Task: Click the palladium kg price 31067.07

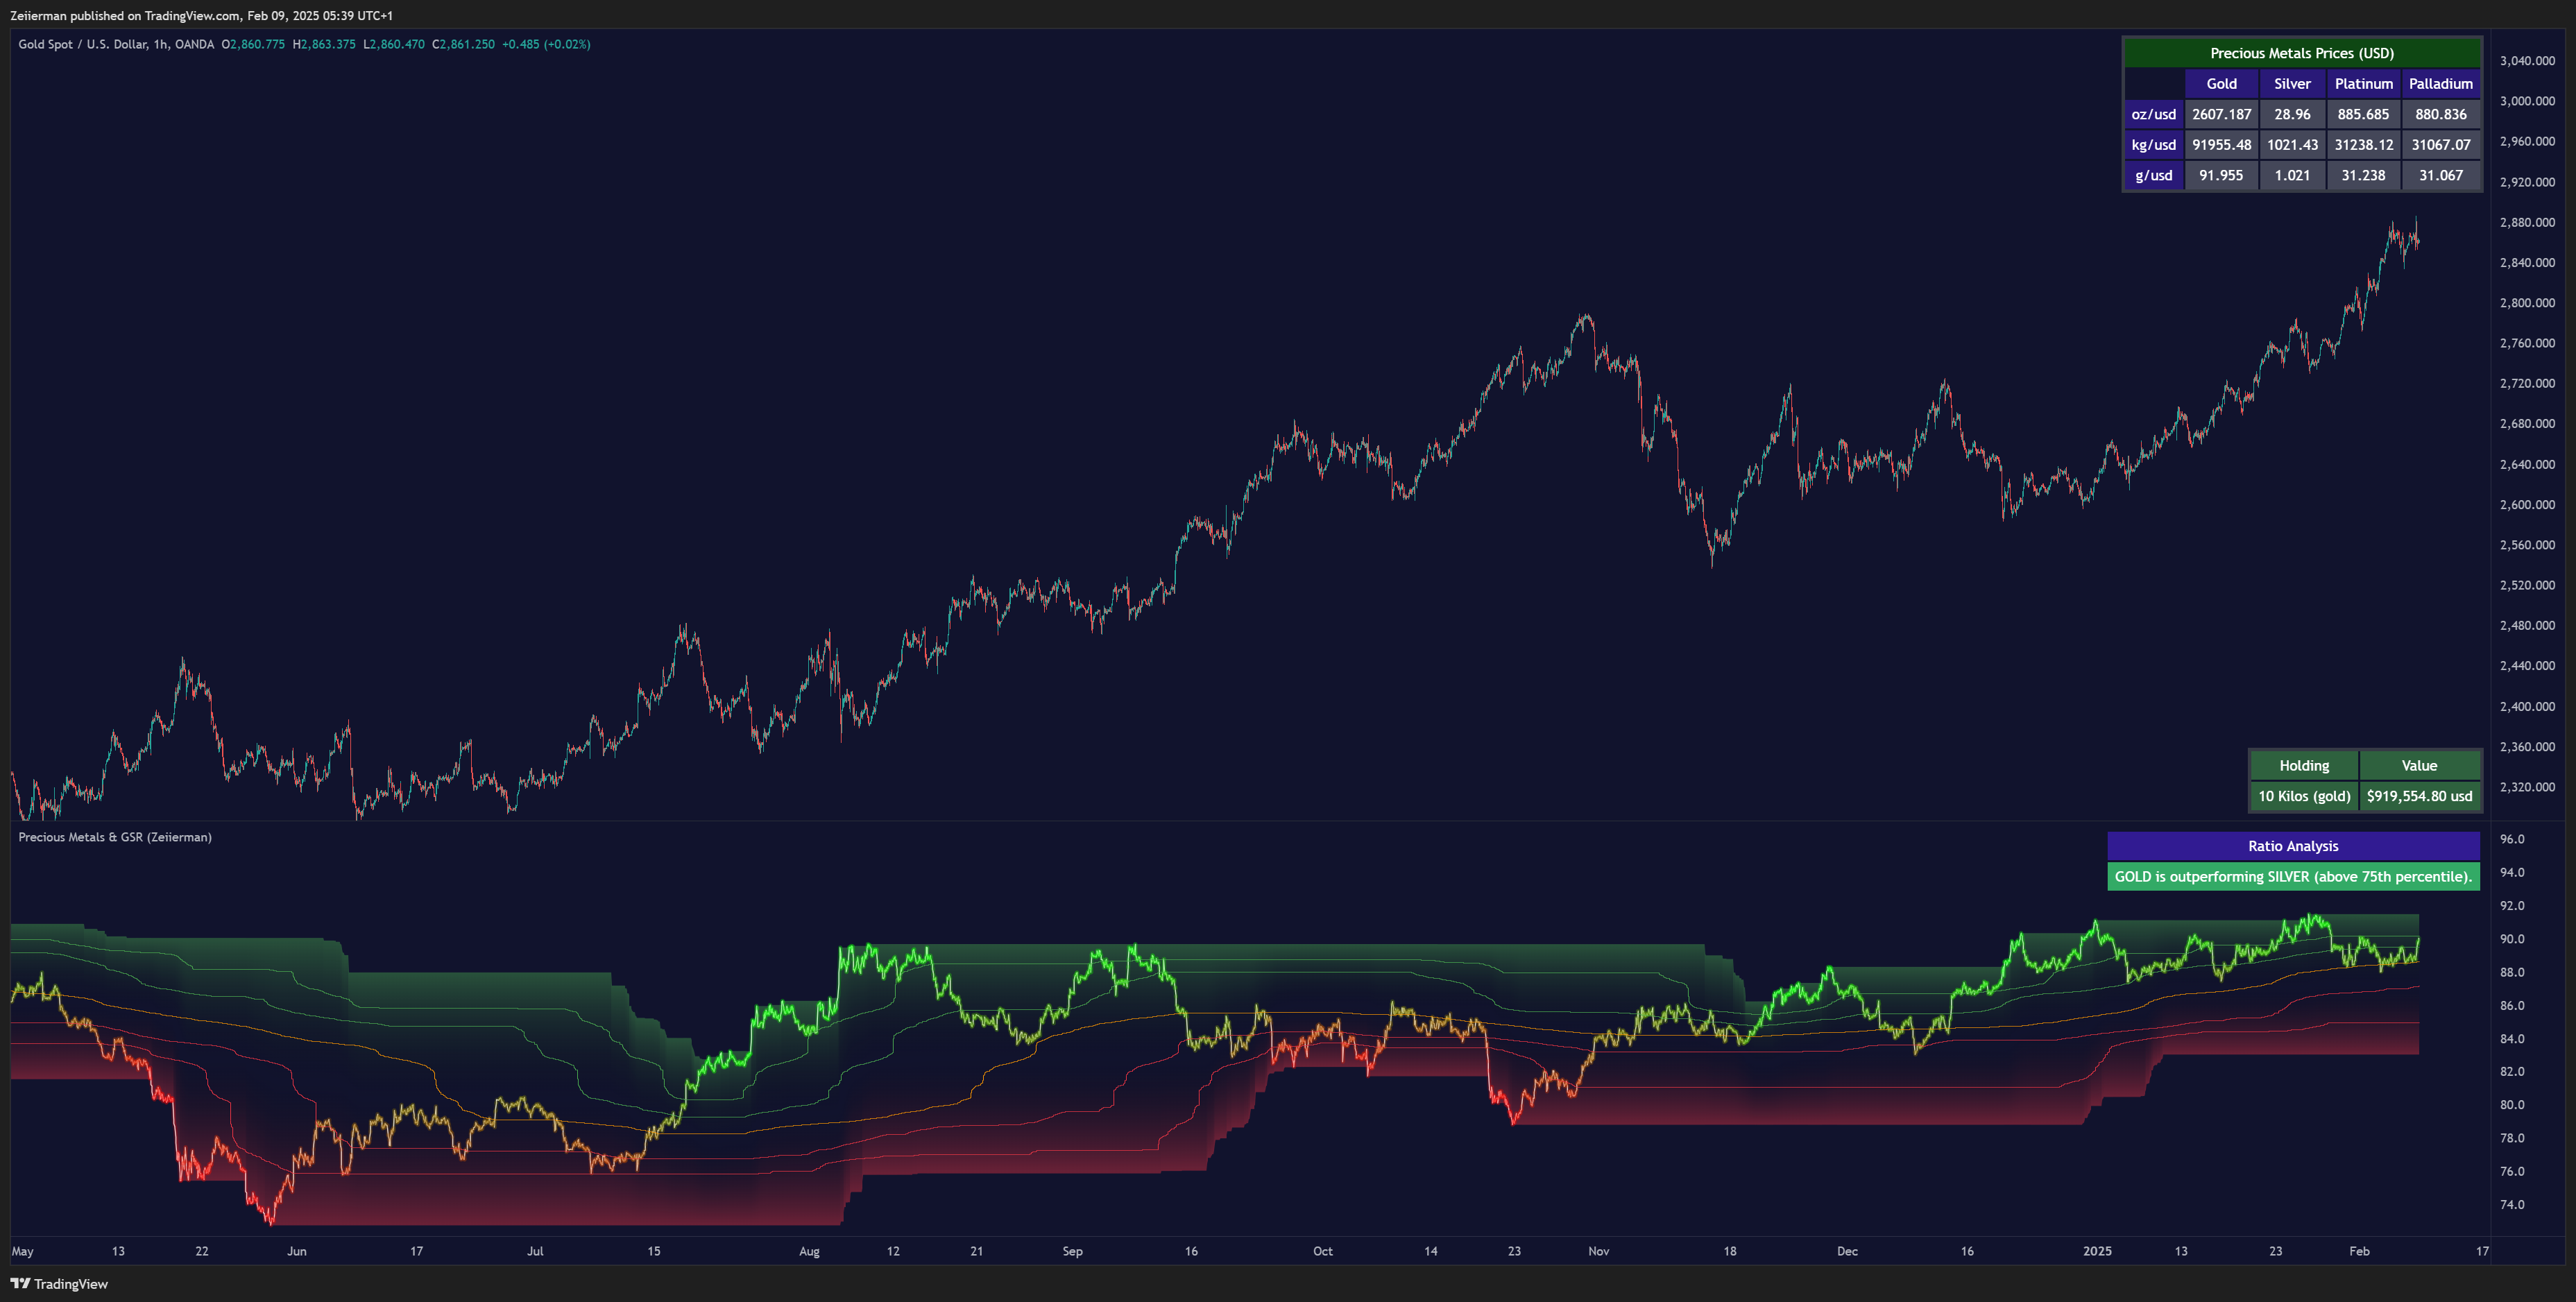Action: click(2441, 145)
